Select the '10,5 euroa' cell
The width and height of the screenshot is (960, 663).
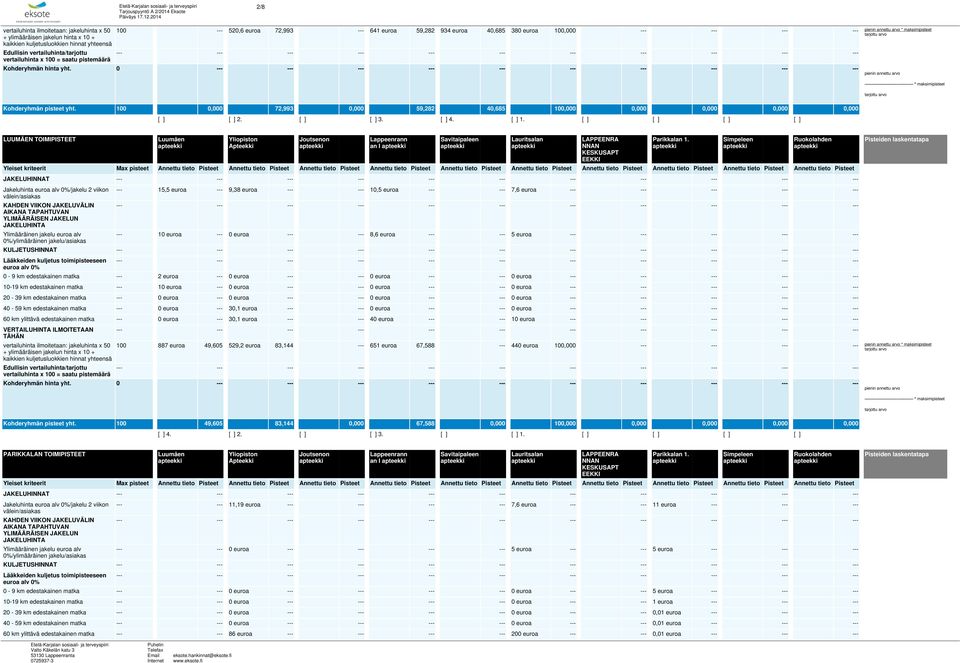384,190
